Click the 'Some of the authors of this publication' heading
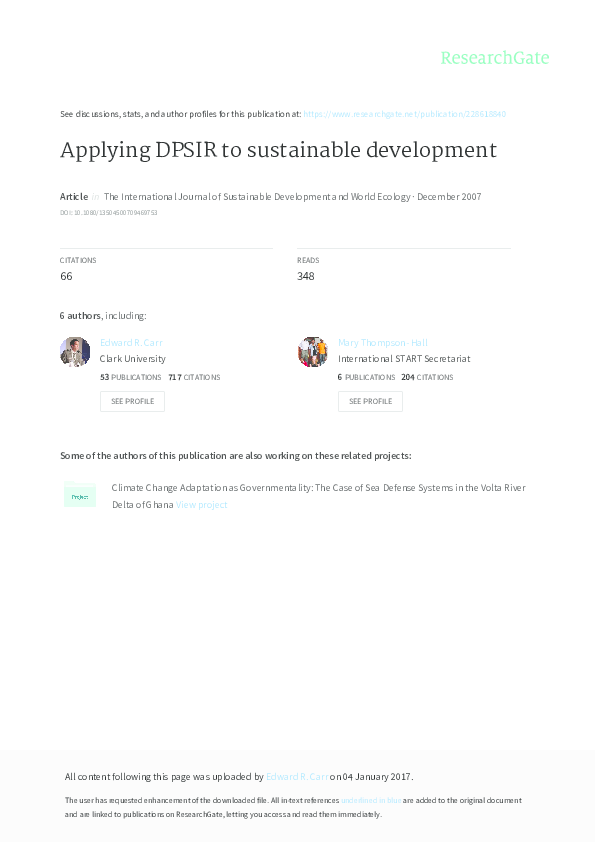 pyautogui.click(x=236, y=455)
